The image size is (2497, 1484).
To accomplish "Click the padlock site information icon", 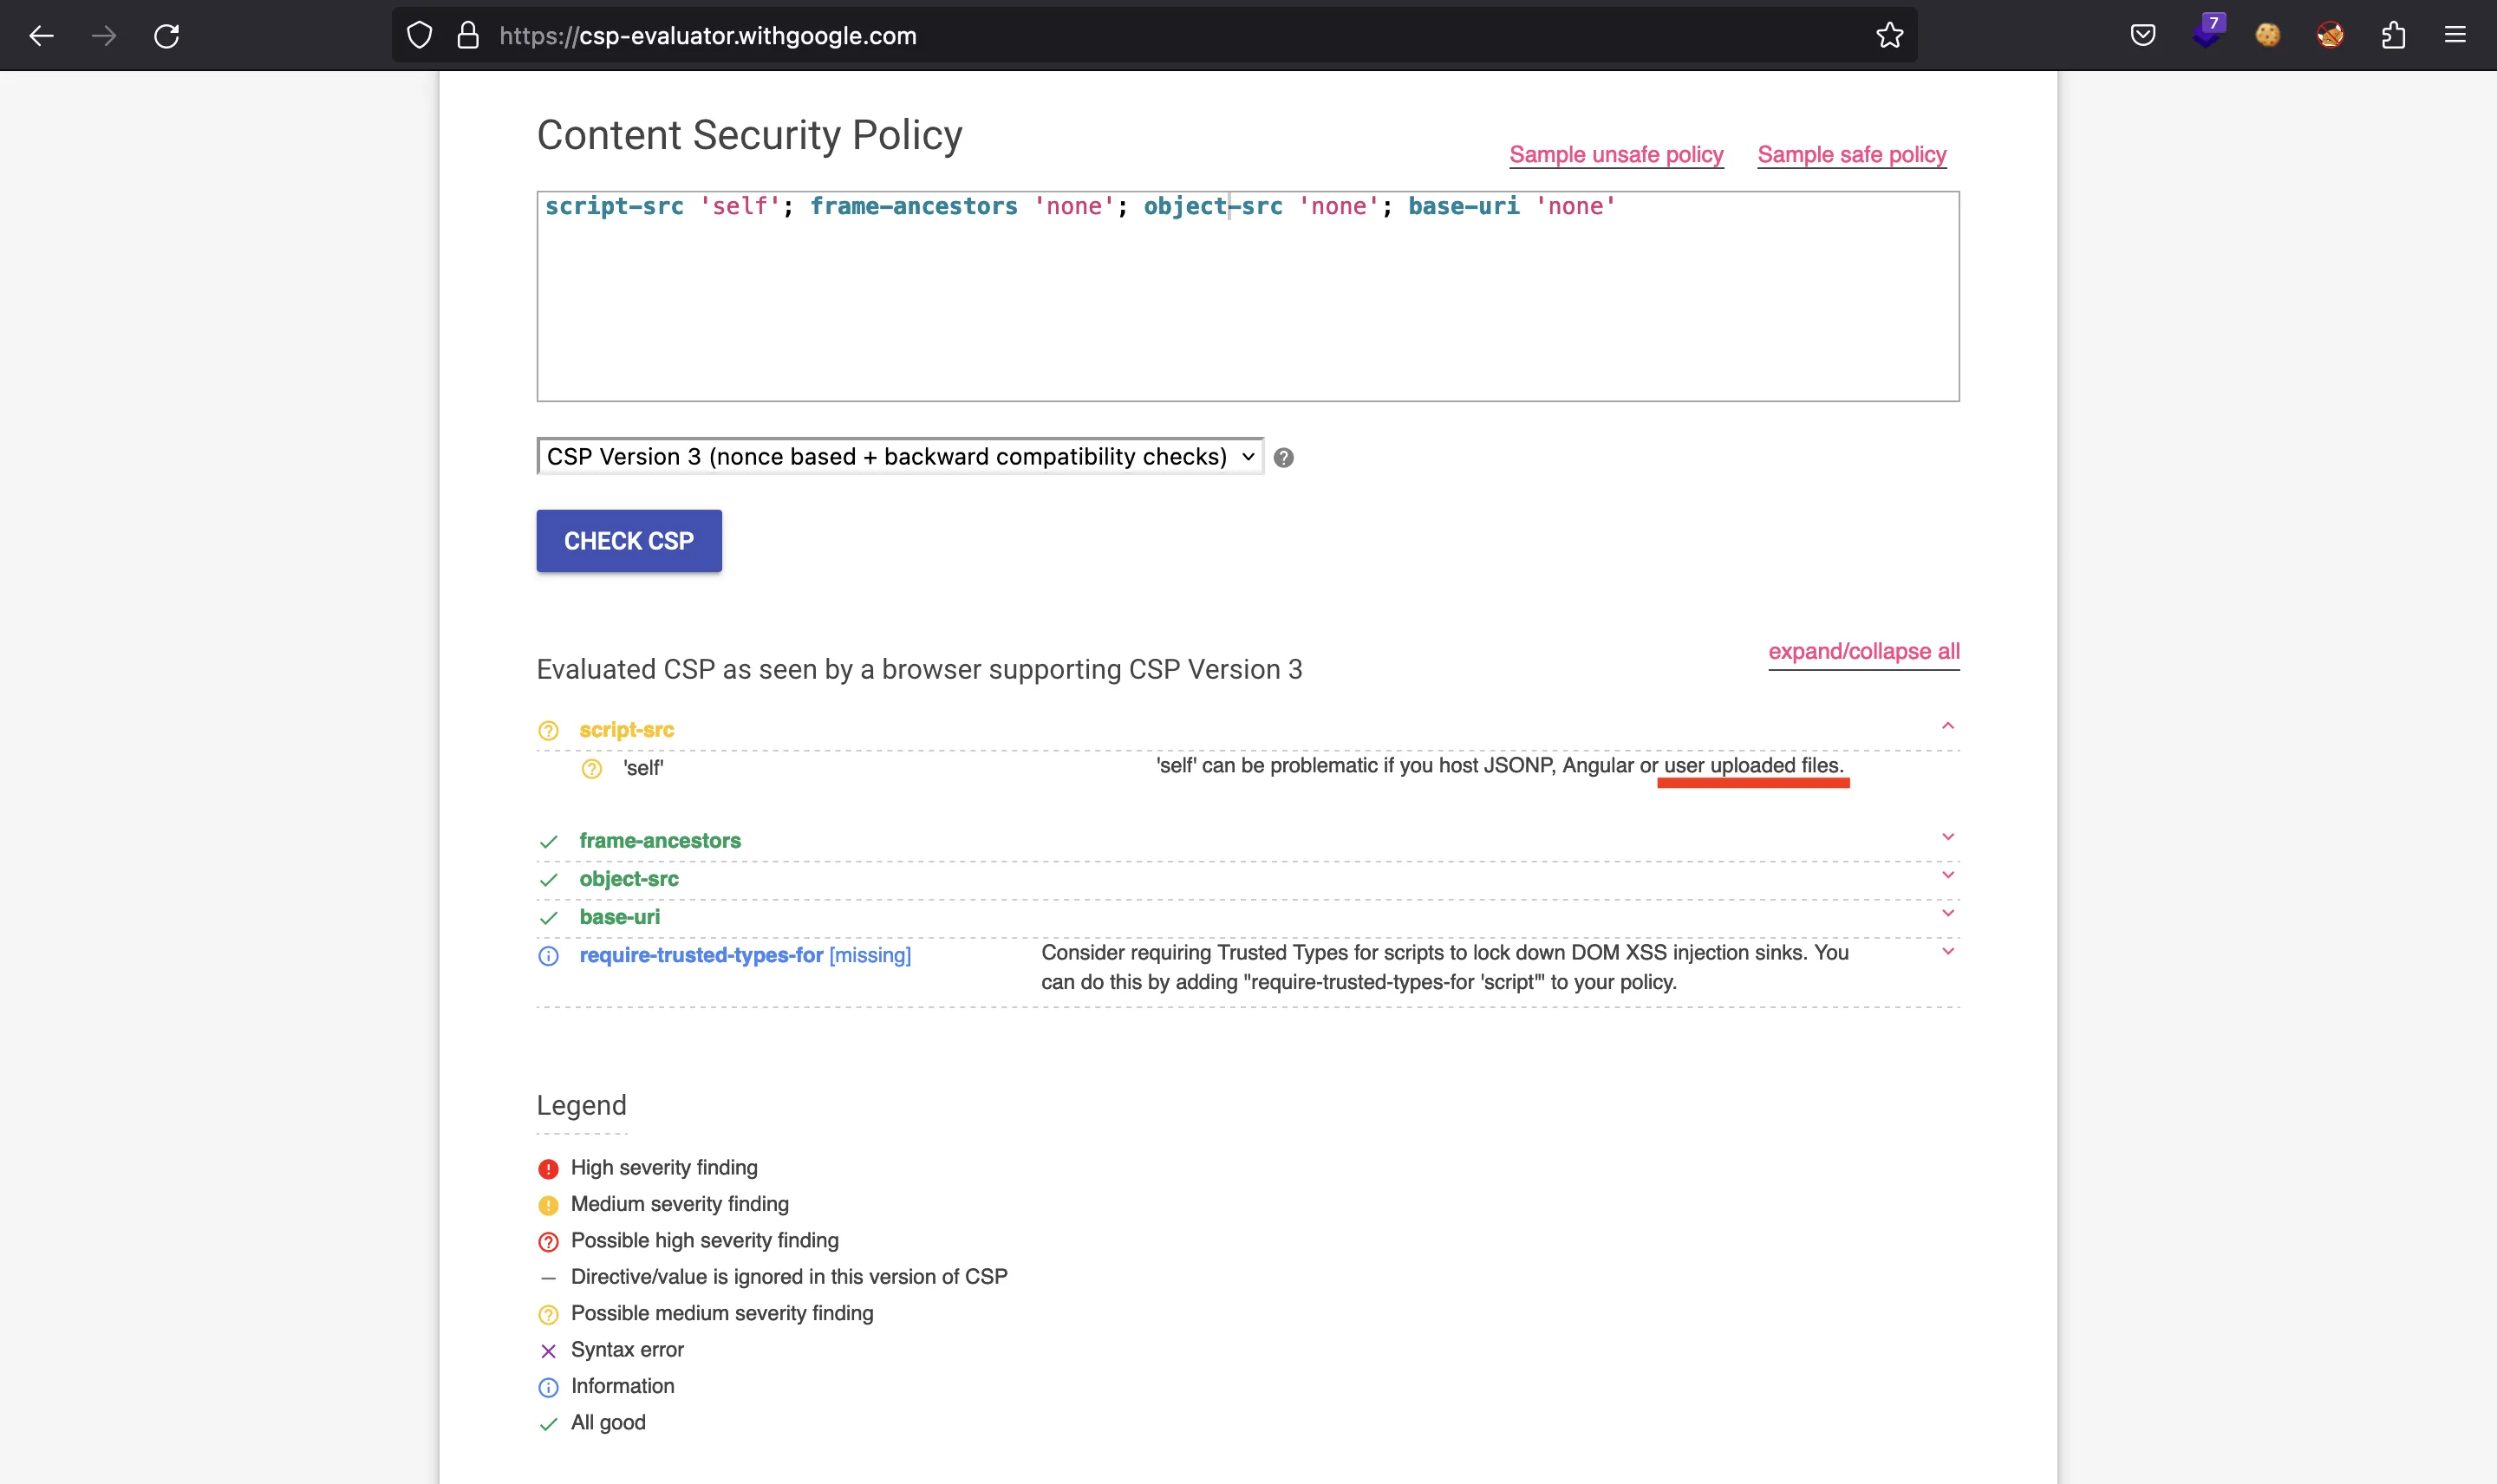I will click(468, 36).
